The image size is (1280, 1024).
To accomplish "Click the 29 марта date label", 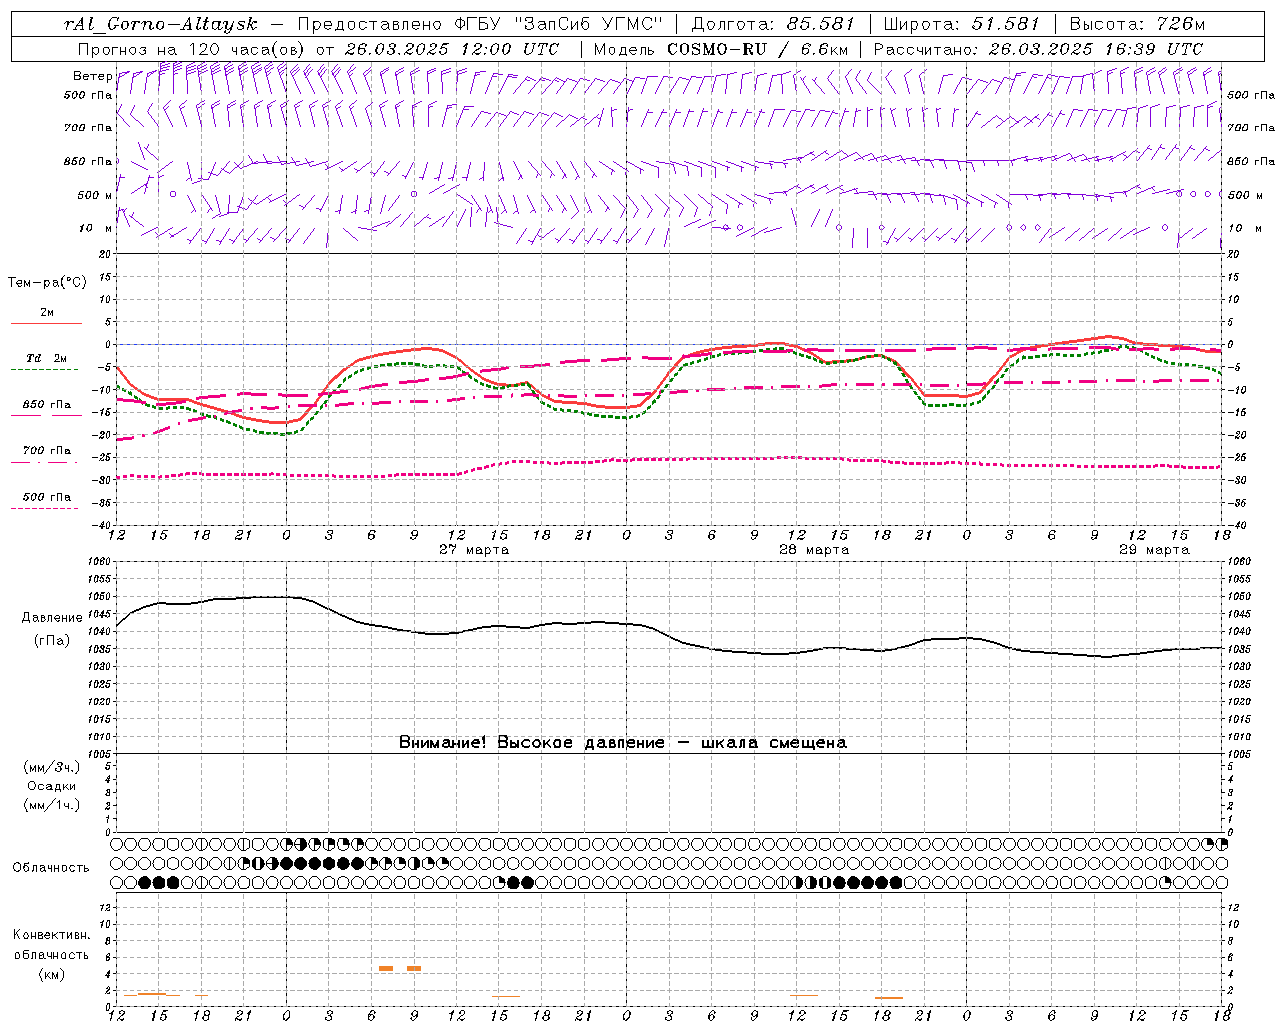I will (1154, 550).
